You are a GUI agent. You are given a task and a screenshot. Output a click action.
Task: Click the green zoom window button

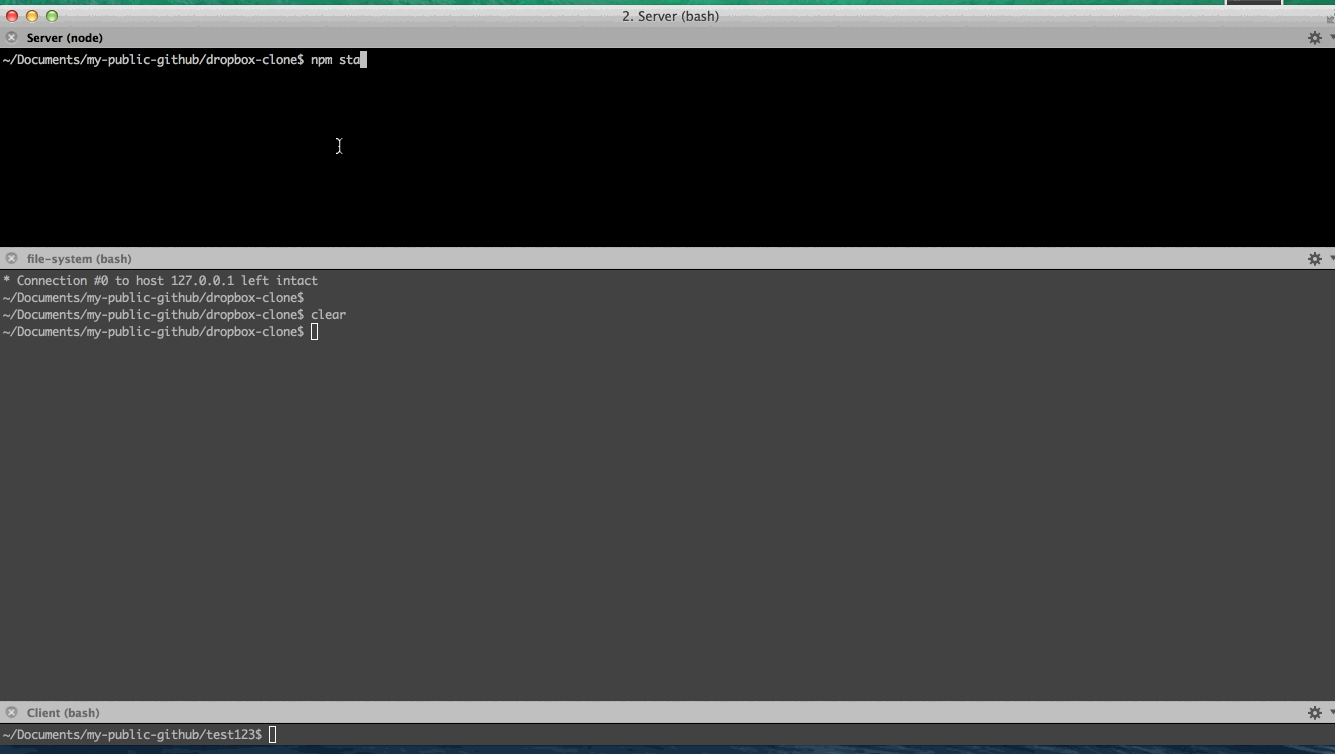52,16
